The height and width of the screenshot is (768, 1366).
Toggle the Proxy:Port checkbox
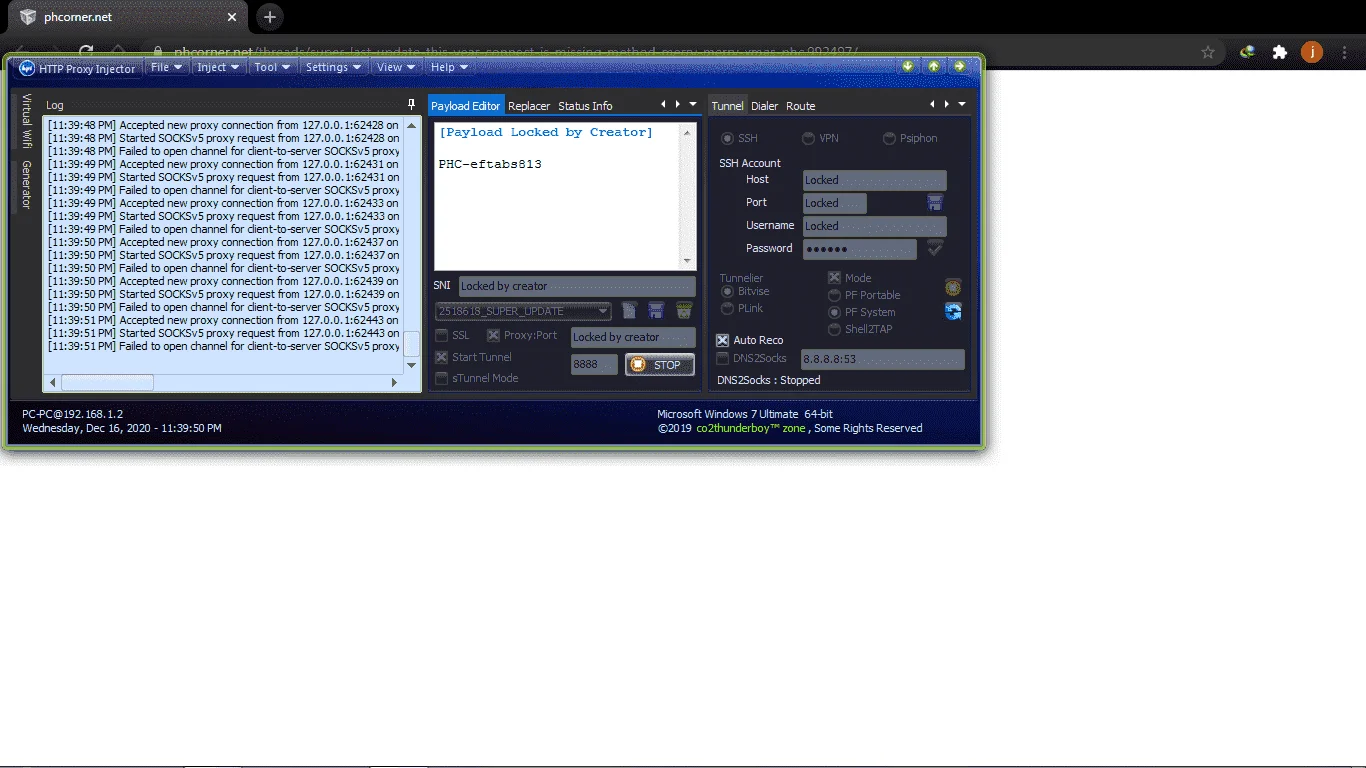(493, 336)
